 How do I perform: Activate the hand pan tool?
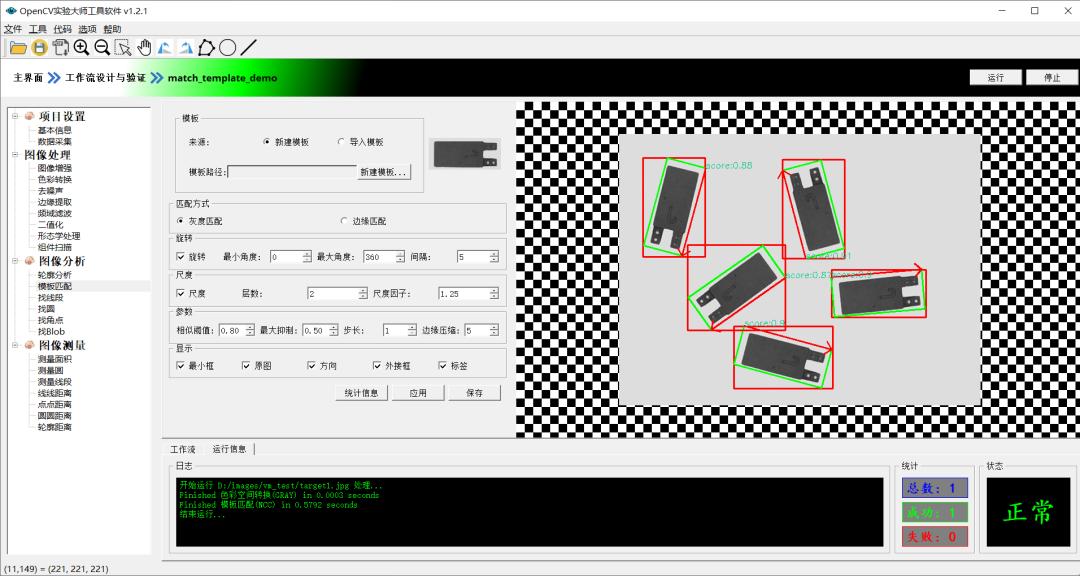tap(144, 48)
